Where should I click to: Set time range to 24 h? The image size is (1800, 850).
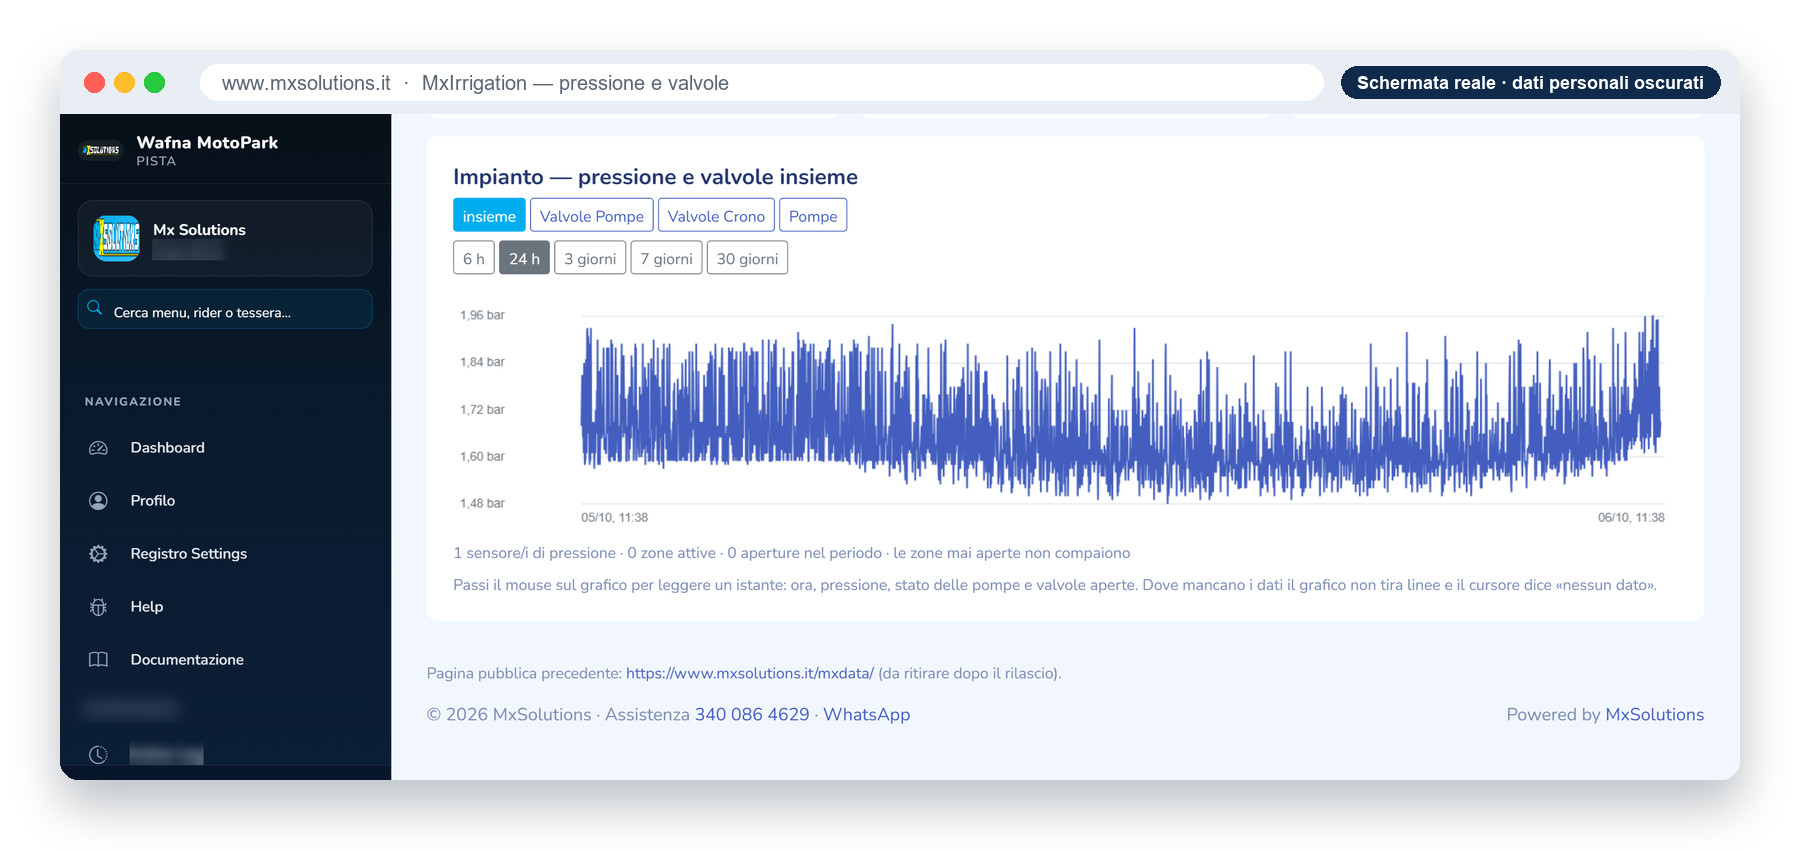click(524, 258)
